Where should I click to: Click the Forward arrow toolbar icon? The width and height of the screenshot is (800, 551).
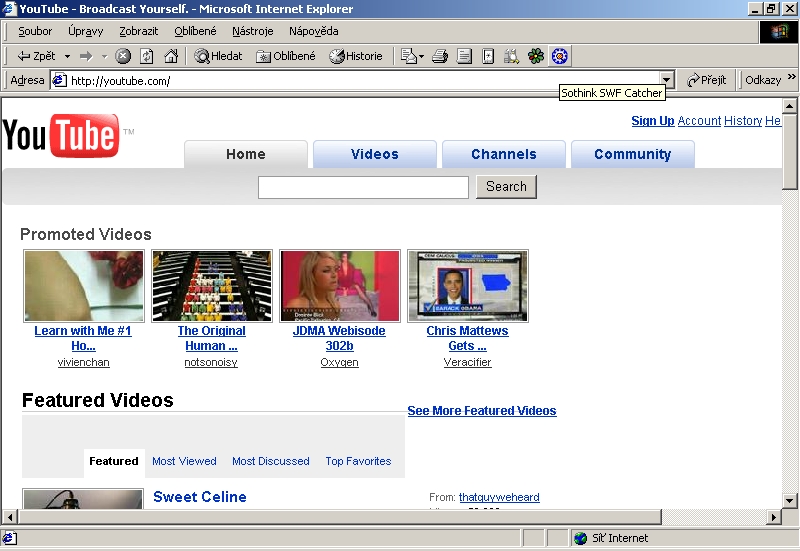tap(86, 56)
